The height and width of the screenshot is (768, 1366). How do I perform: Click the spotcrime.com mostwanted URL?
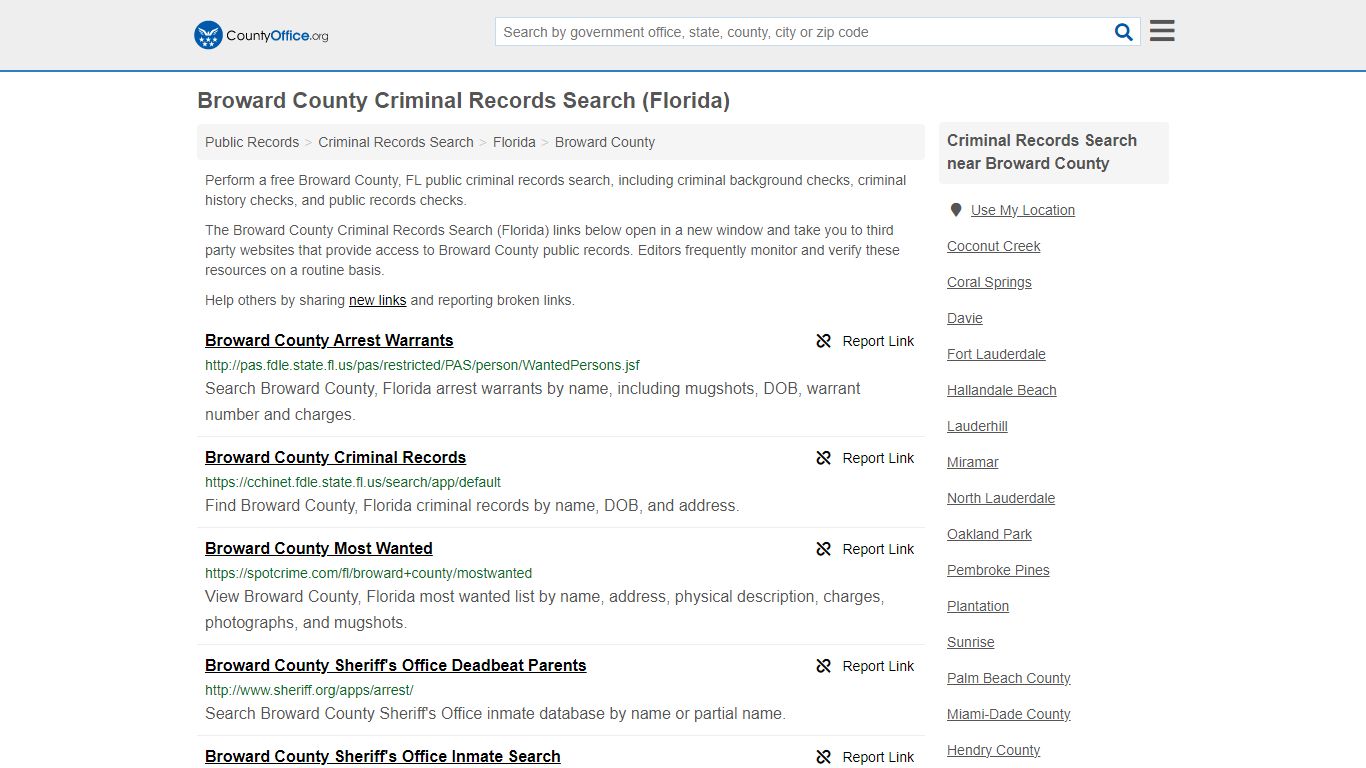point(368,573)
